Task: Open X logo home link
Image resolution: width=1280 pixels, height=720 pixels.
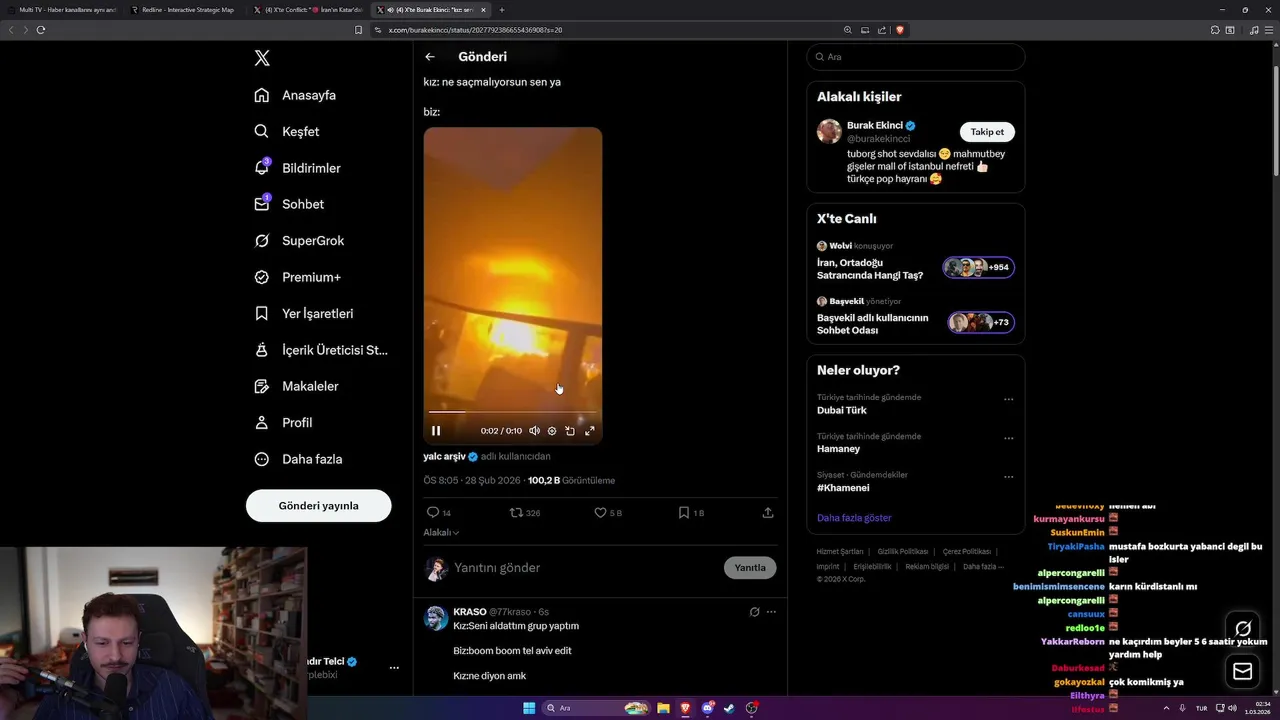Action: [262, 58]
